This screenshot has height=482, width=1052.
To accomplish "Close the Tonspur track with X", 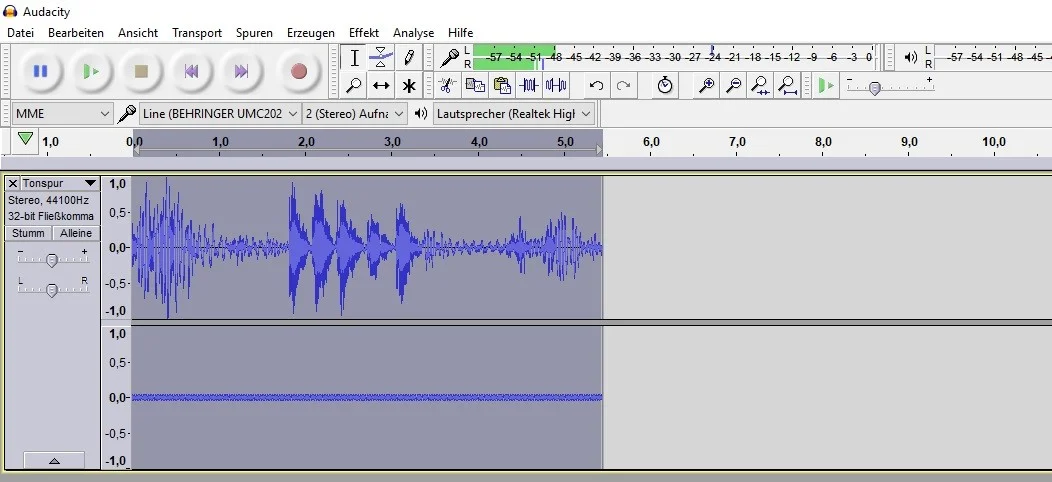I will 13,183.
